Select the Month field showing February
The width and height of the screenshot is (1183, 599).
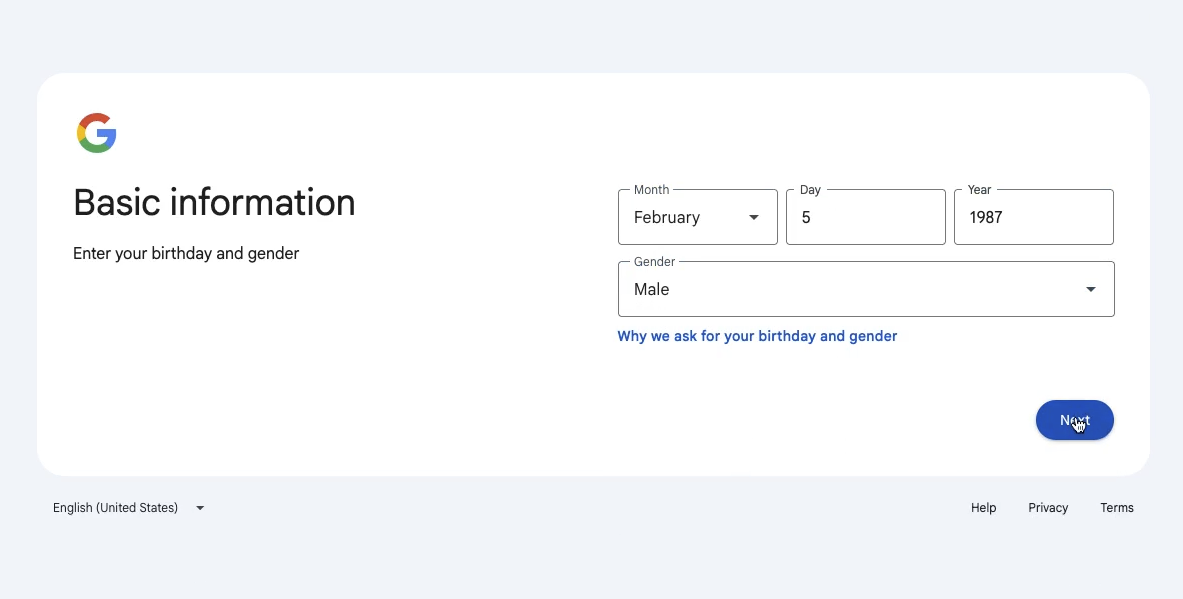698,217
